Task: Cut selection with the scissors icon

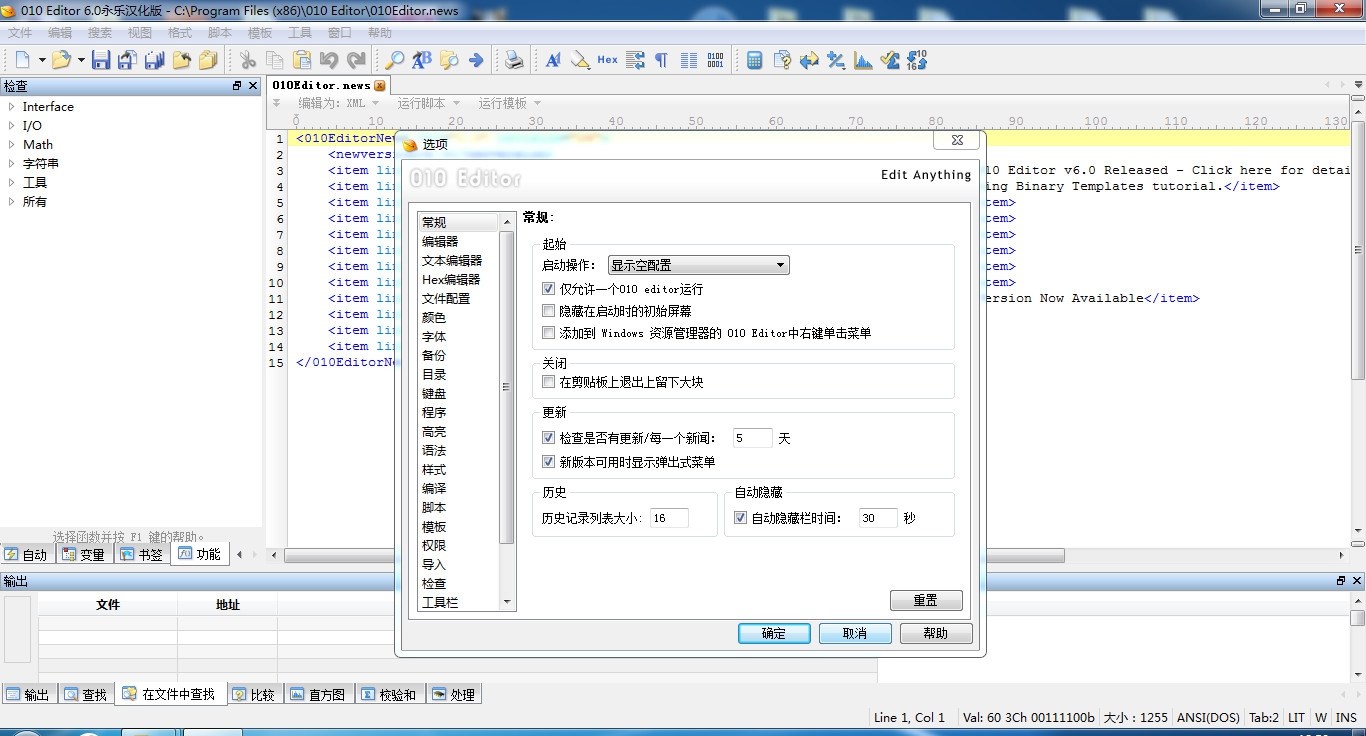Action: (x=248, y=60)
